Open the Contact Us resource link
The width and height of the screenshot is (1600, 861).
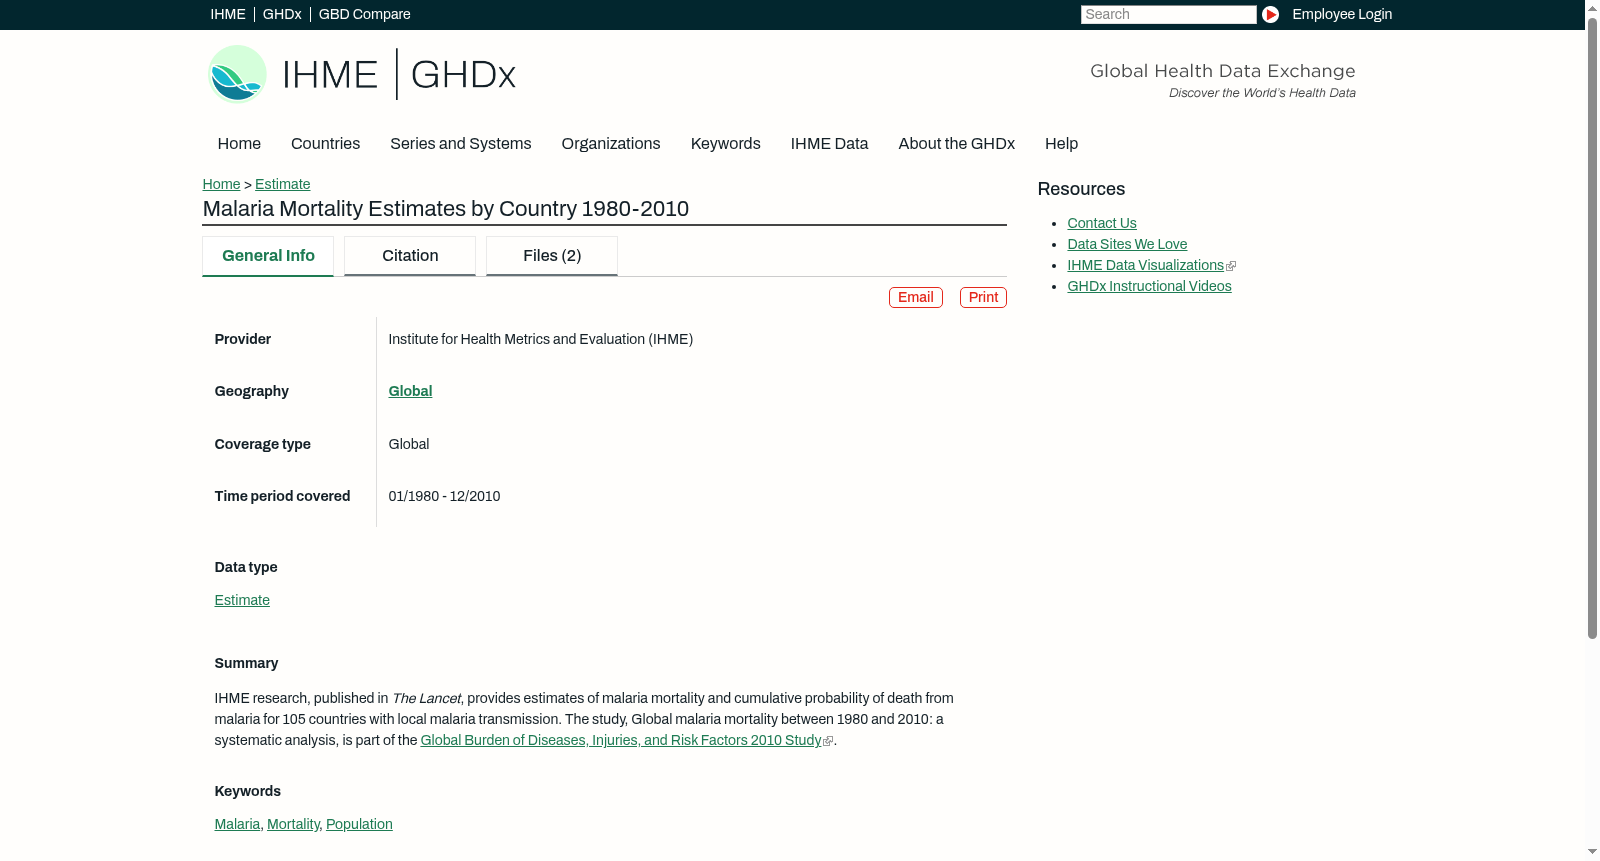coord(1102,223)
